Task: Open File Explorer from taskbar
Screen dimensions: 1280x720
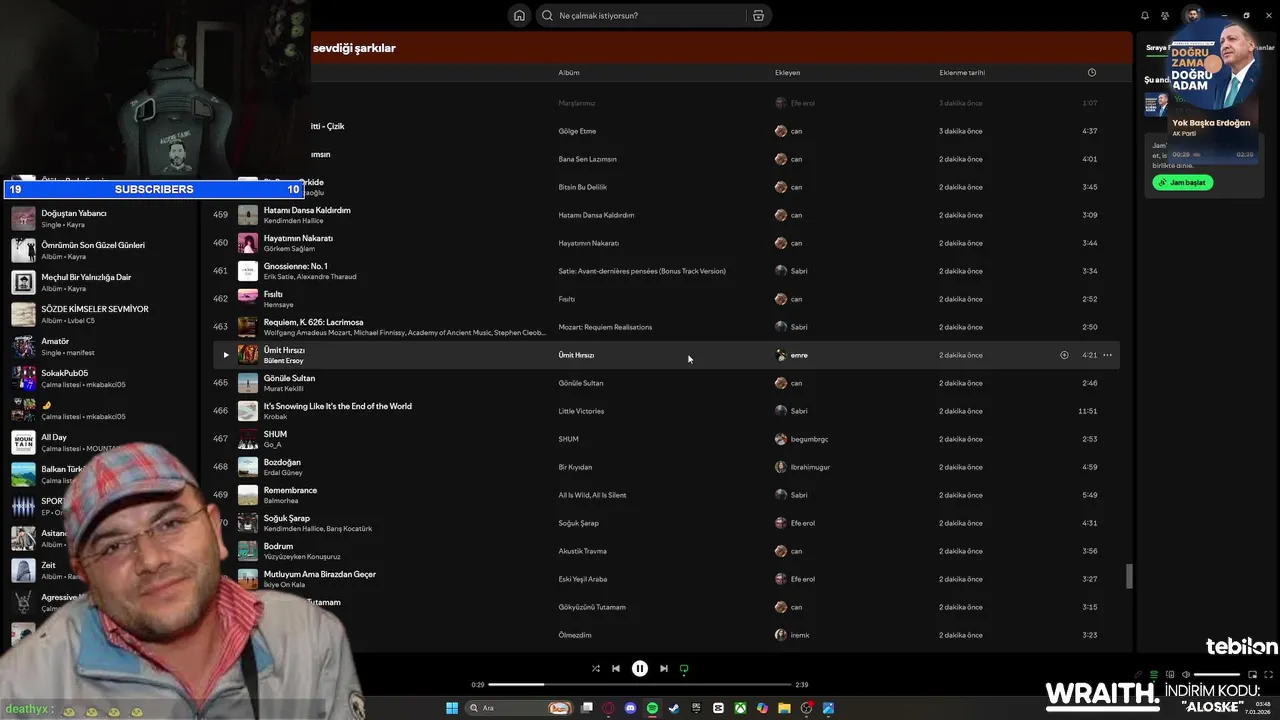Action: click(x=784, y=708)
